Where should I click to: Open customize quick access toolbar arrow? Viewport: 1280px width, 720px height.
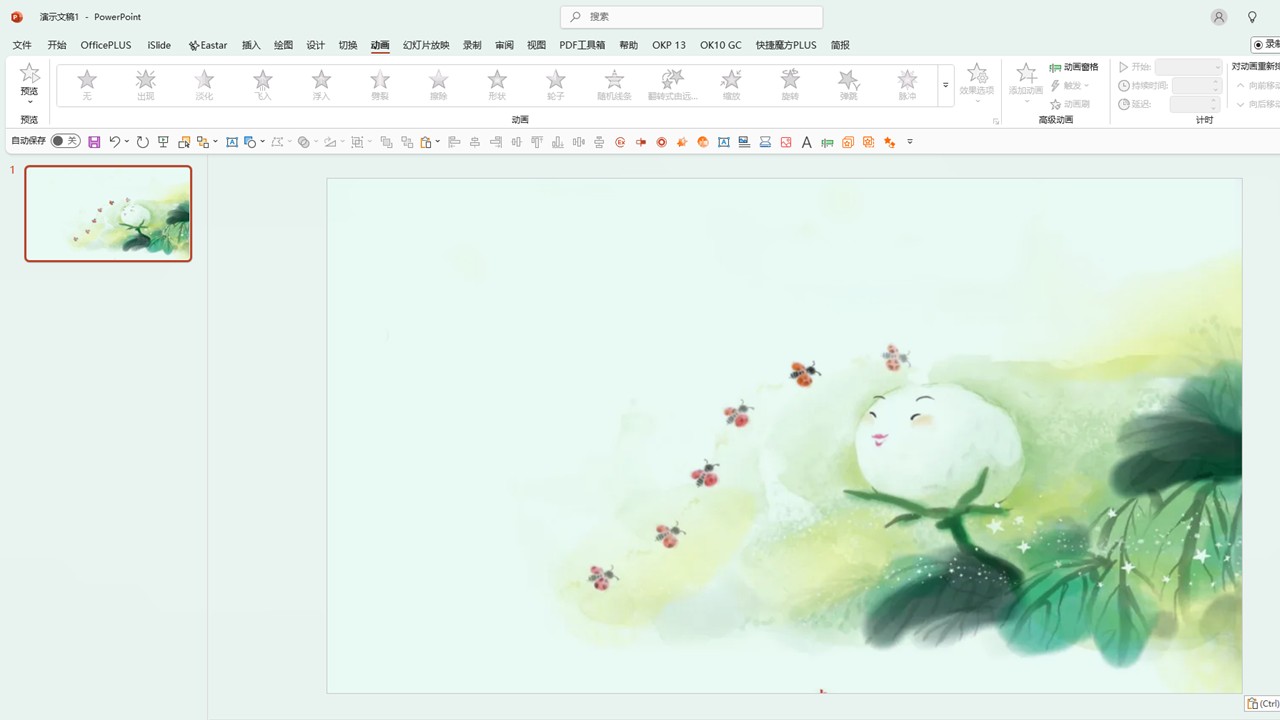coord(910,142)
